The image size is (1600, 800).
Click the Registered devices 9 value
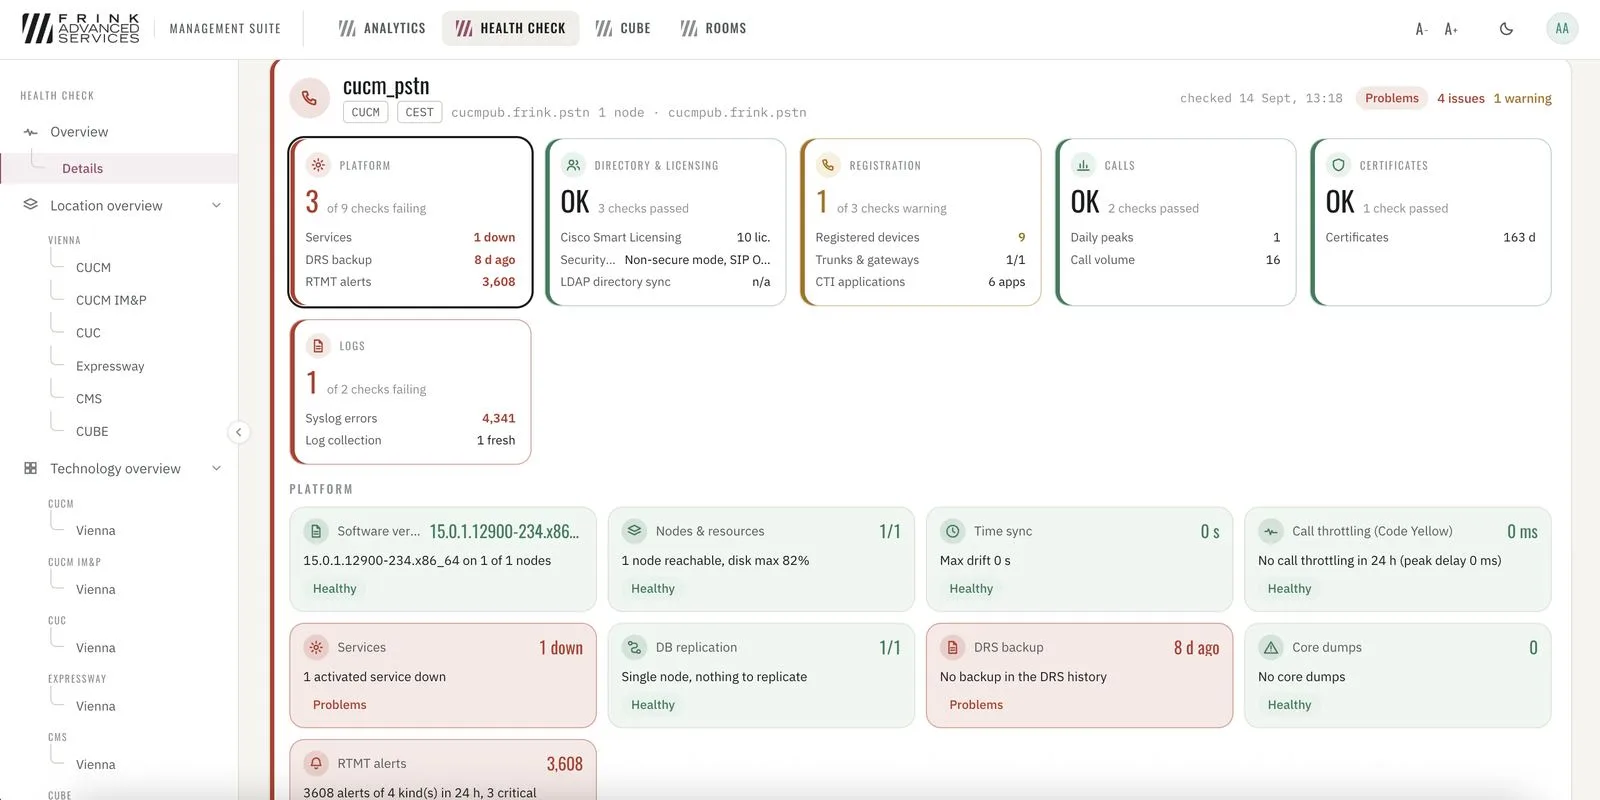[x=1021, y=237]
